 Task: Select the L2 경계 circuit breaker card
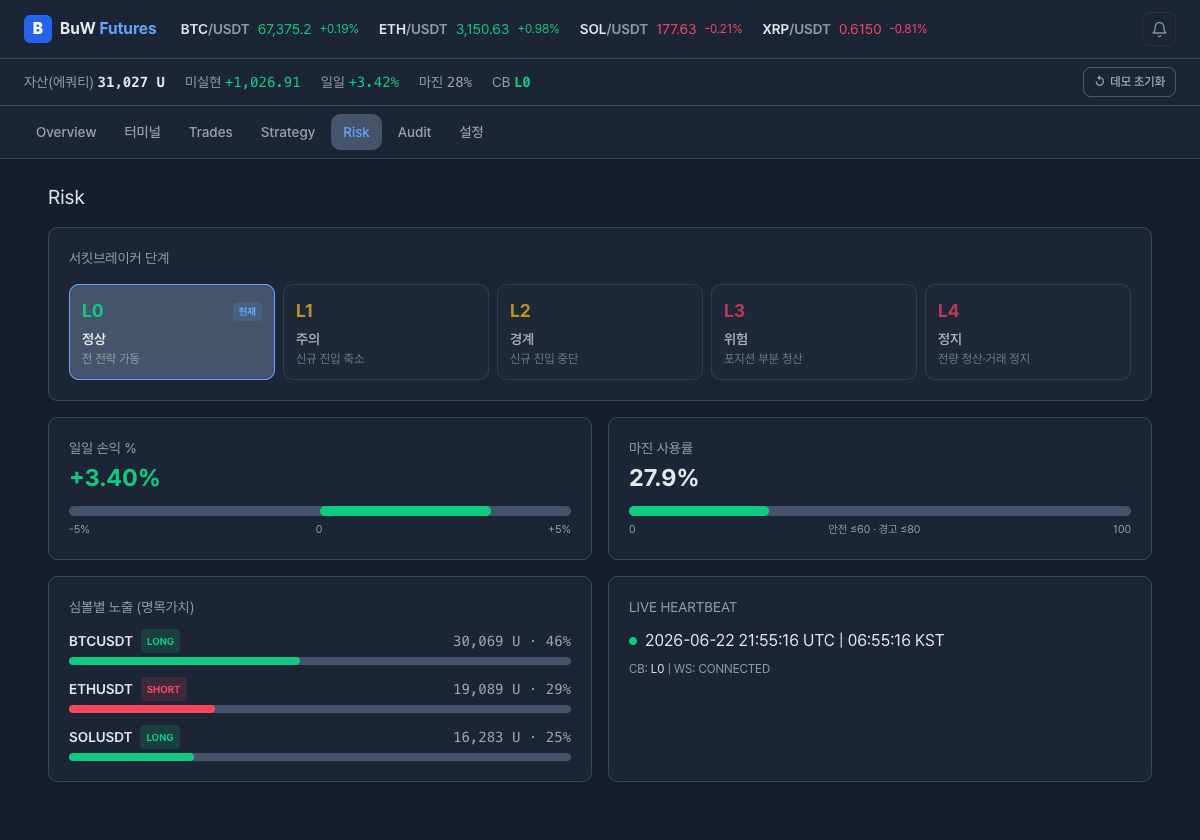coord(600,332)
